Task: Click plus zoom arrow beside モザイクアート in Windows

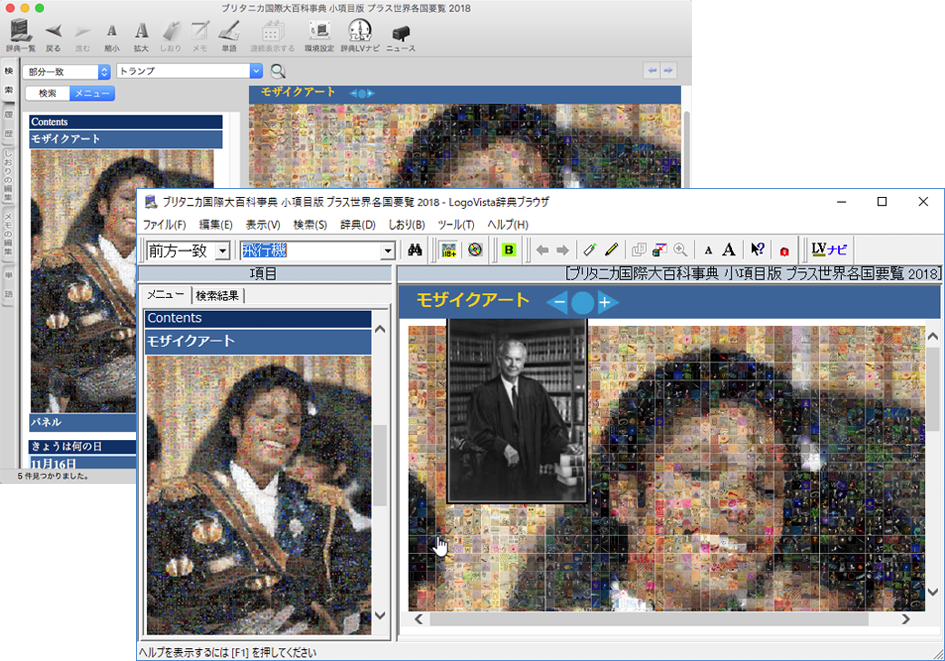Action: pyautogui.click(x=606, y=302)
